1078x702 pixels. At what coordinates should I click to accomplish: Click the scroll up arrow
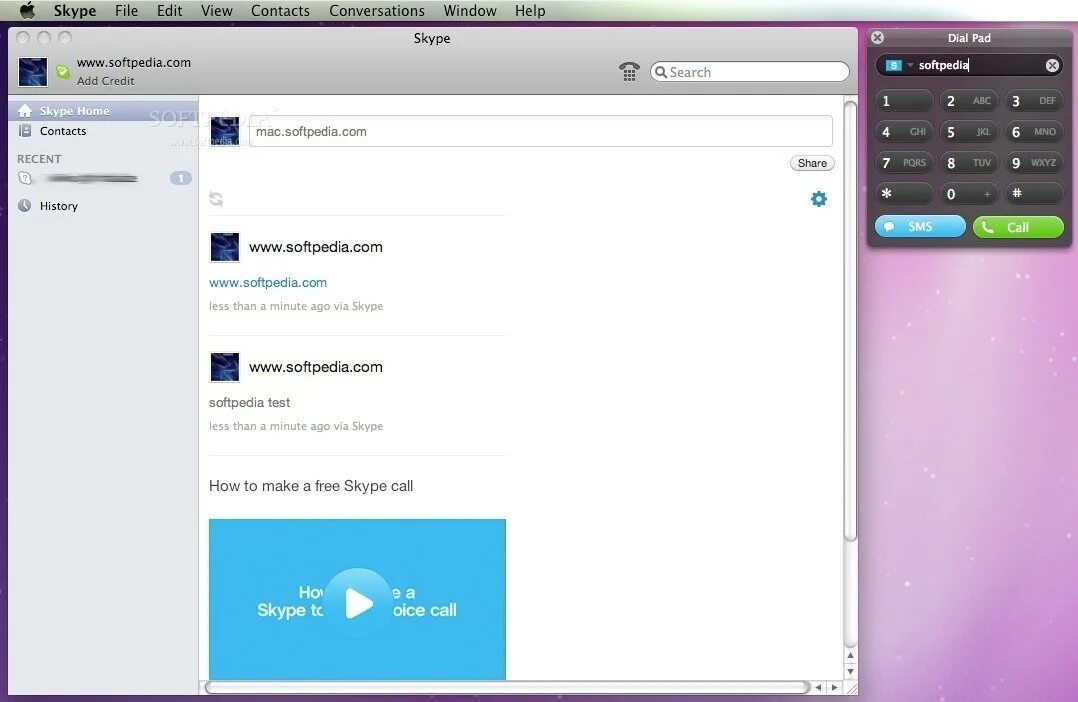(850, 655)
